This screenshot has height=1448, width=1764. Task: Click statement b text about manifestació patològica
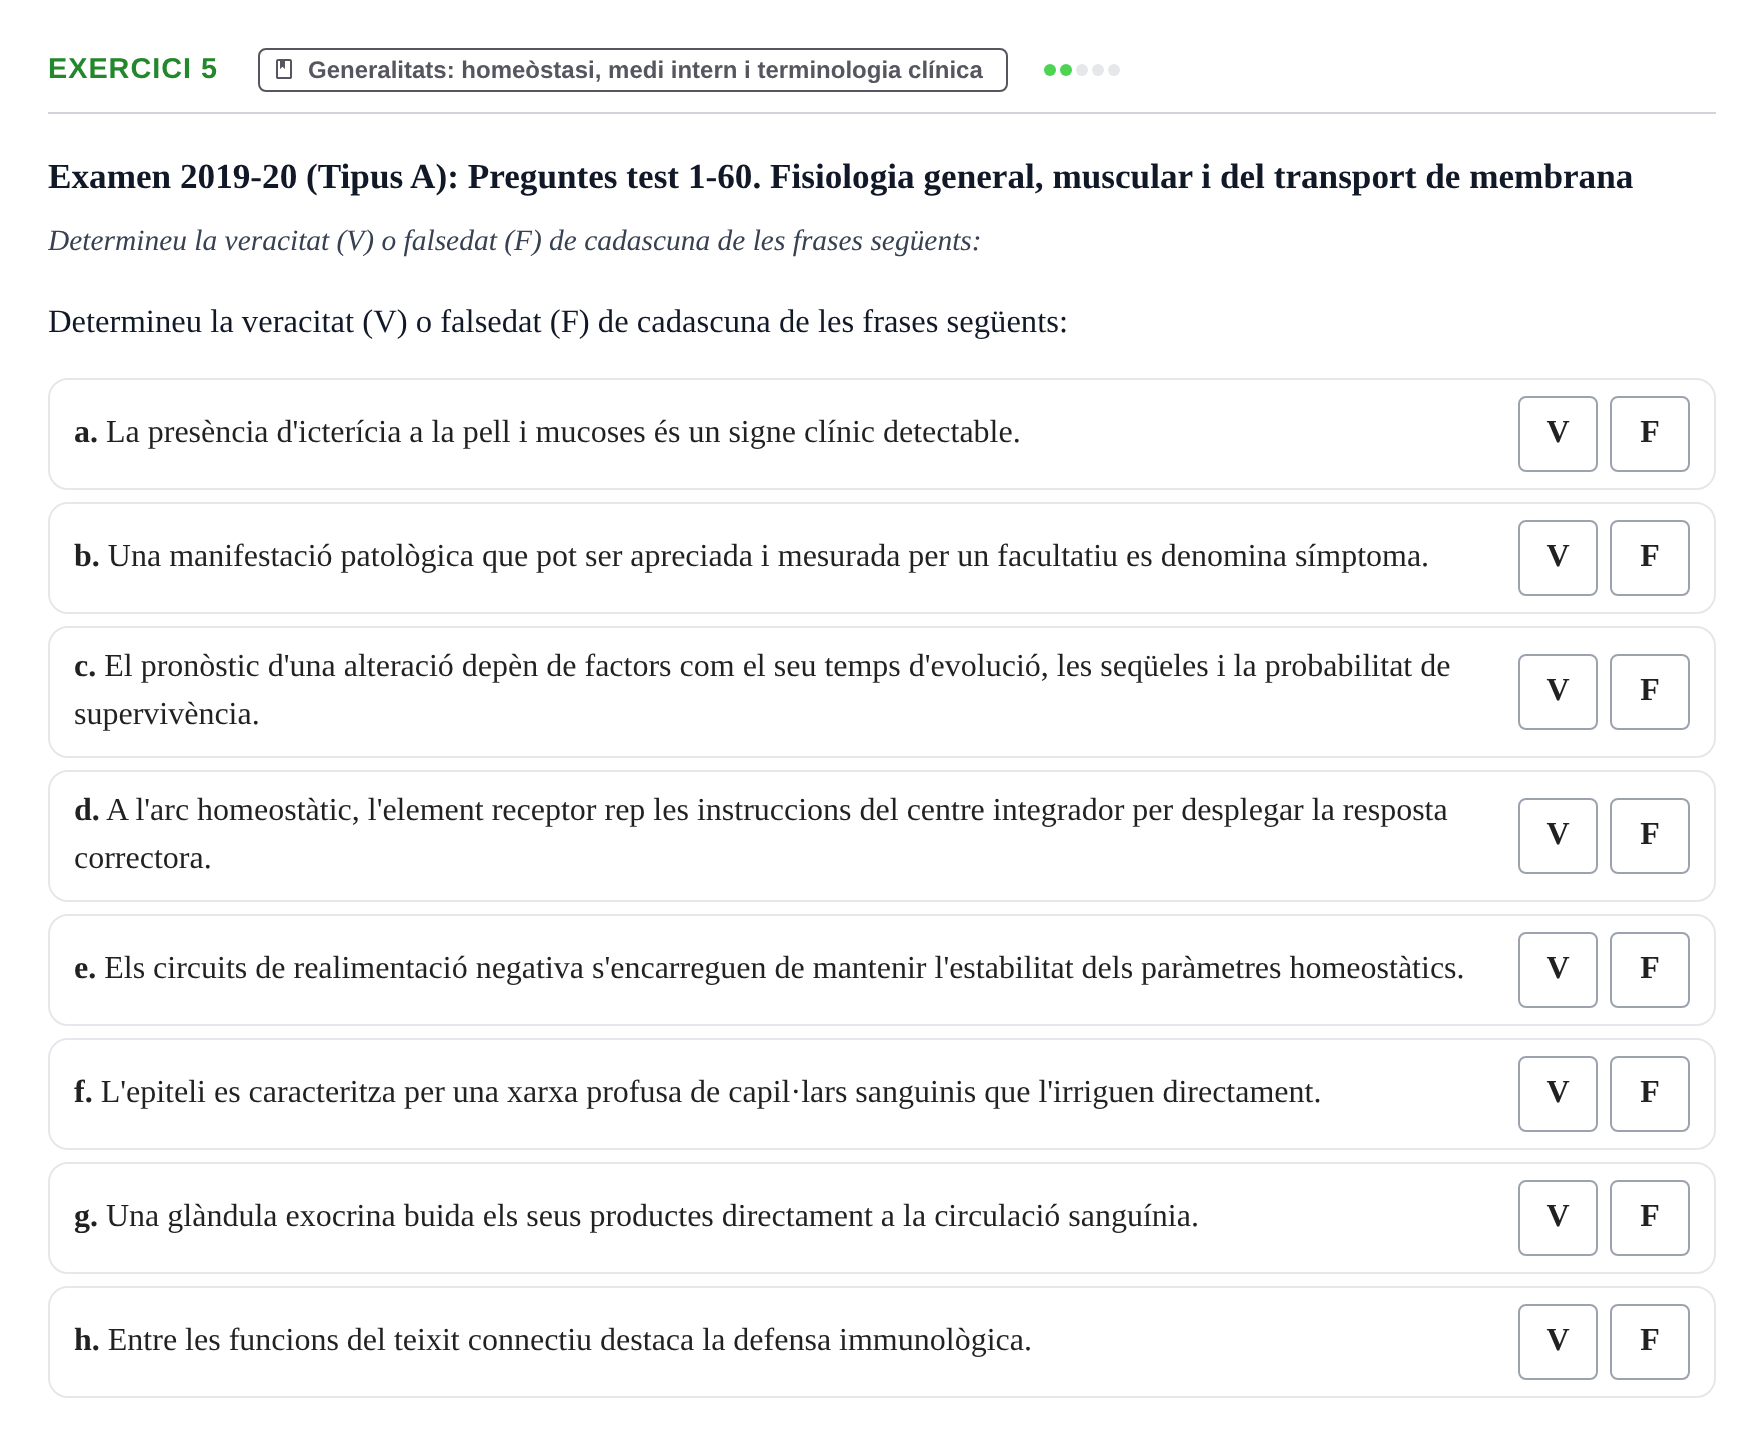click(x=751, y=556)
